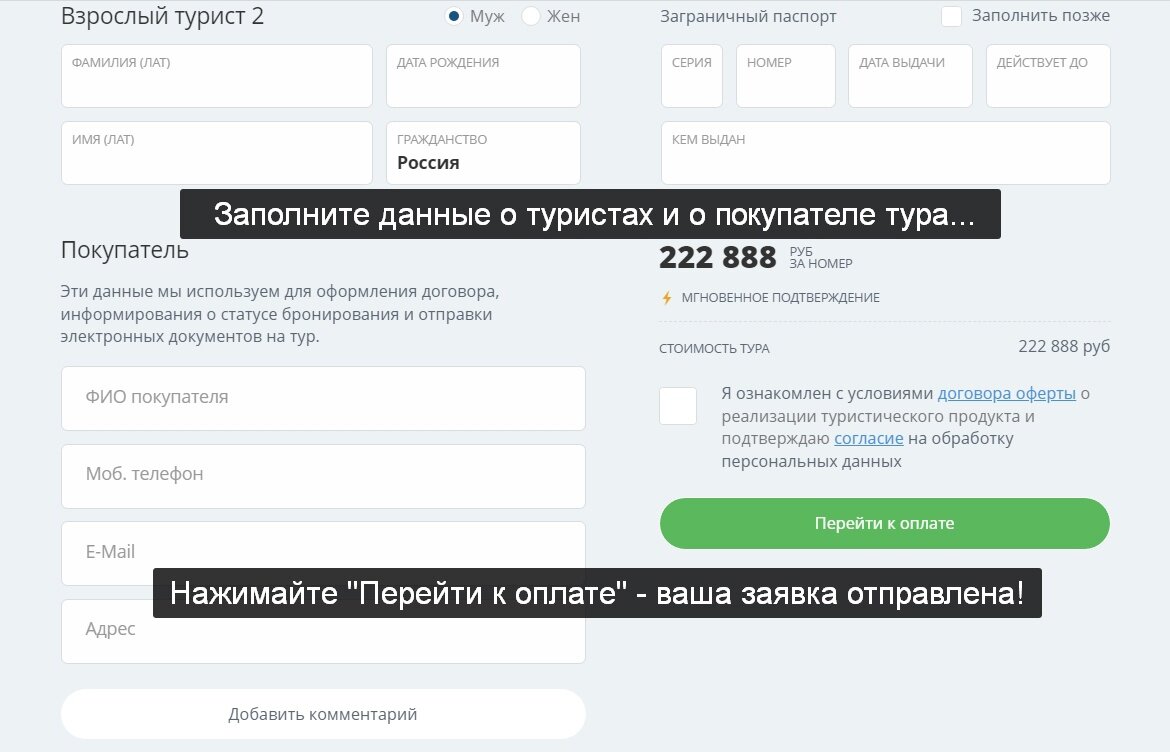The image size is (1170, 752).
Task: Click the Кем выдан field
Action: click(x=885, y=152)
